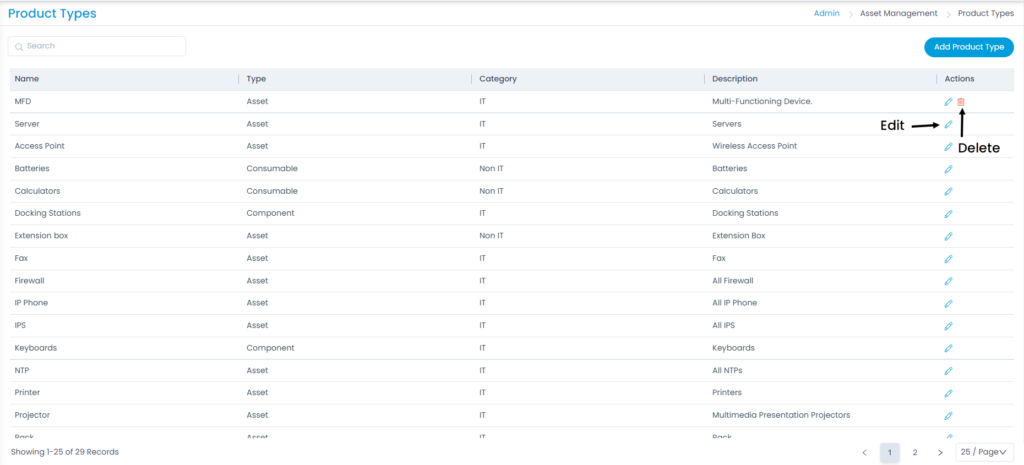Edit the Projector row
The image size is (1024, 465).
pos(948,415)
